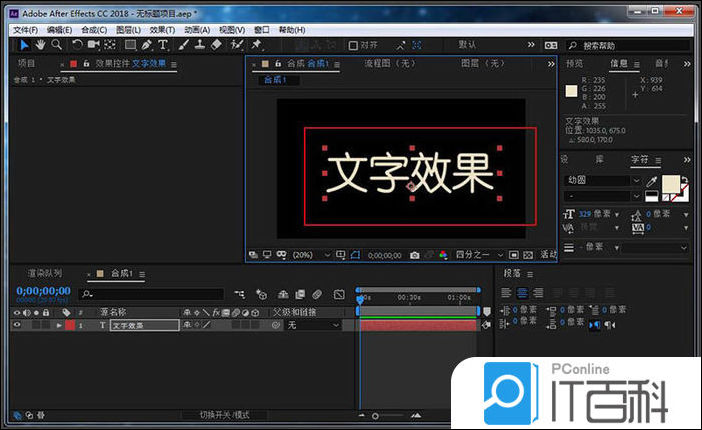Center-align text in Paragraph panel

tap(522, 293)
